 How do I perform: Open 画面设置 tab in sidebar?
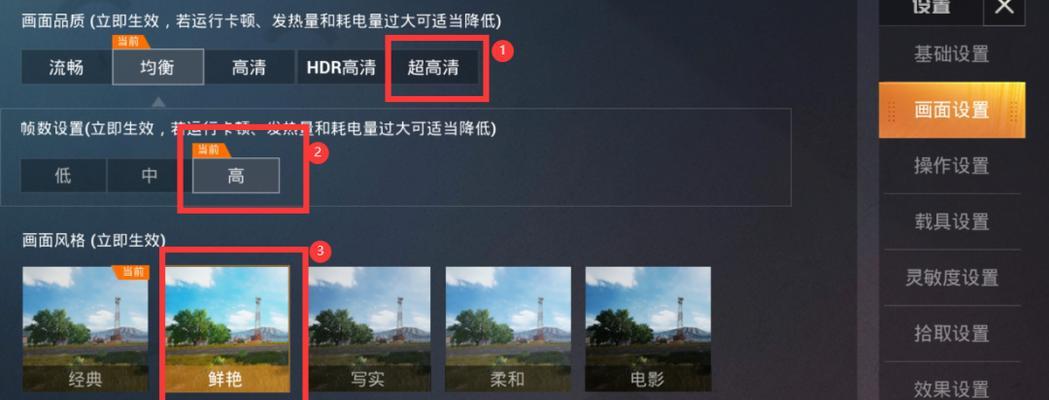tap(951, 110)
